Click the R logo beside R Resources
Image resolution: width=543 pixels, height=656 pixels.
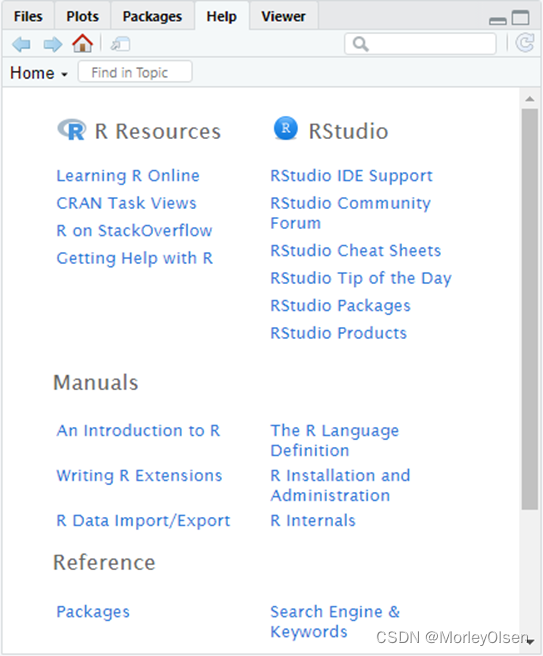tap(72, 129)
